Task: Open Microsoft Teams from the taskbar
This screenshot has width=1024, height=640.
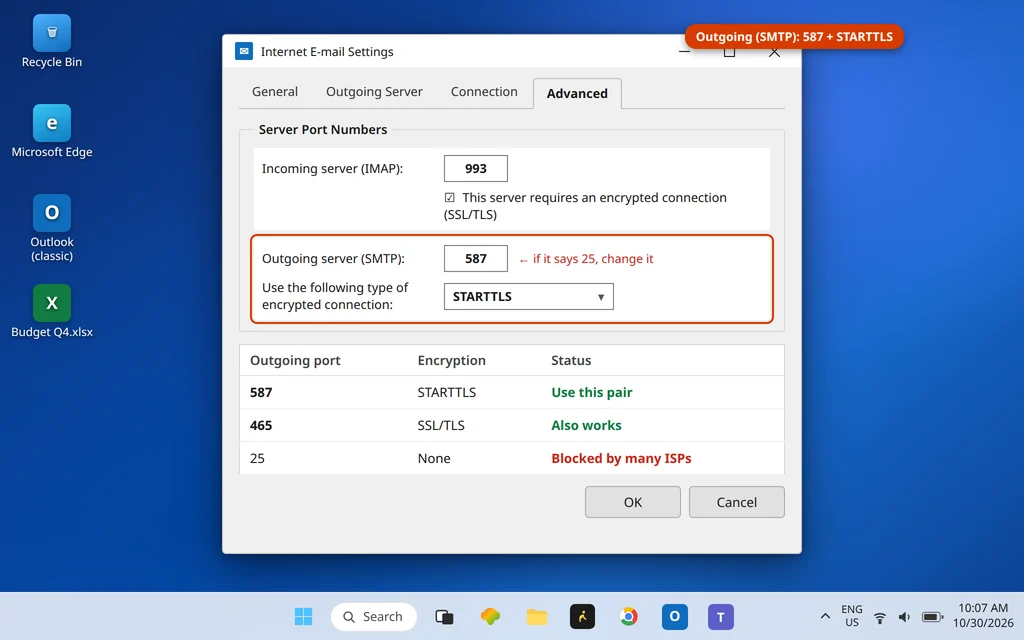Action: click(x=720, y=616)
